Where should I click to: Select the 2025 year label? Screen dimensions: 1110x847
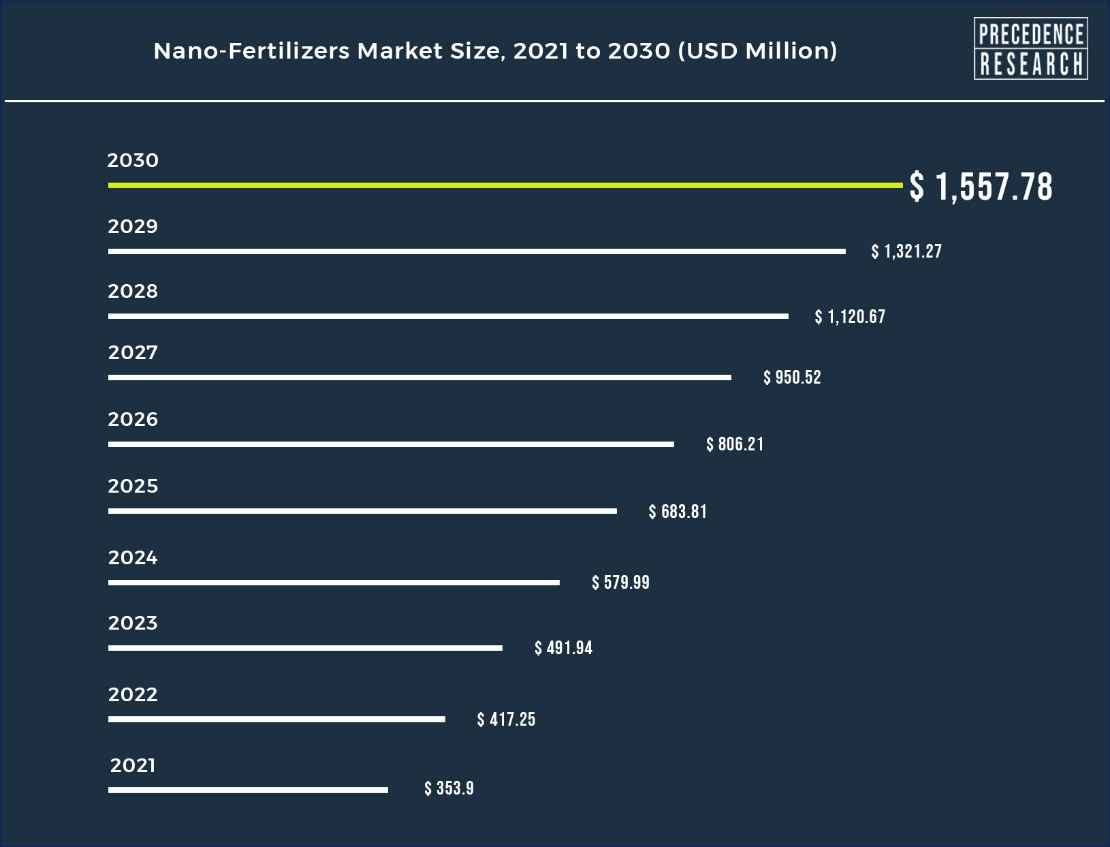pyautogui.click(x=133, y=487)
